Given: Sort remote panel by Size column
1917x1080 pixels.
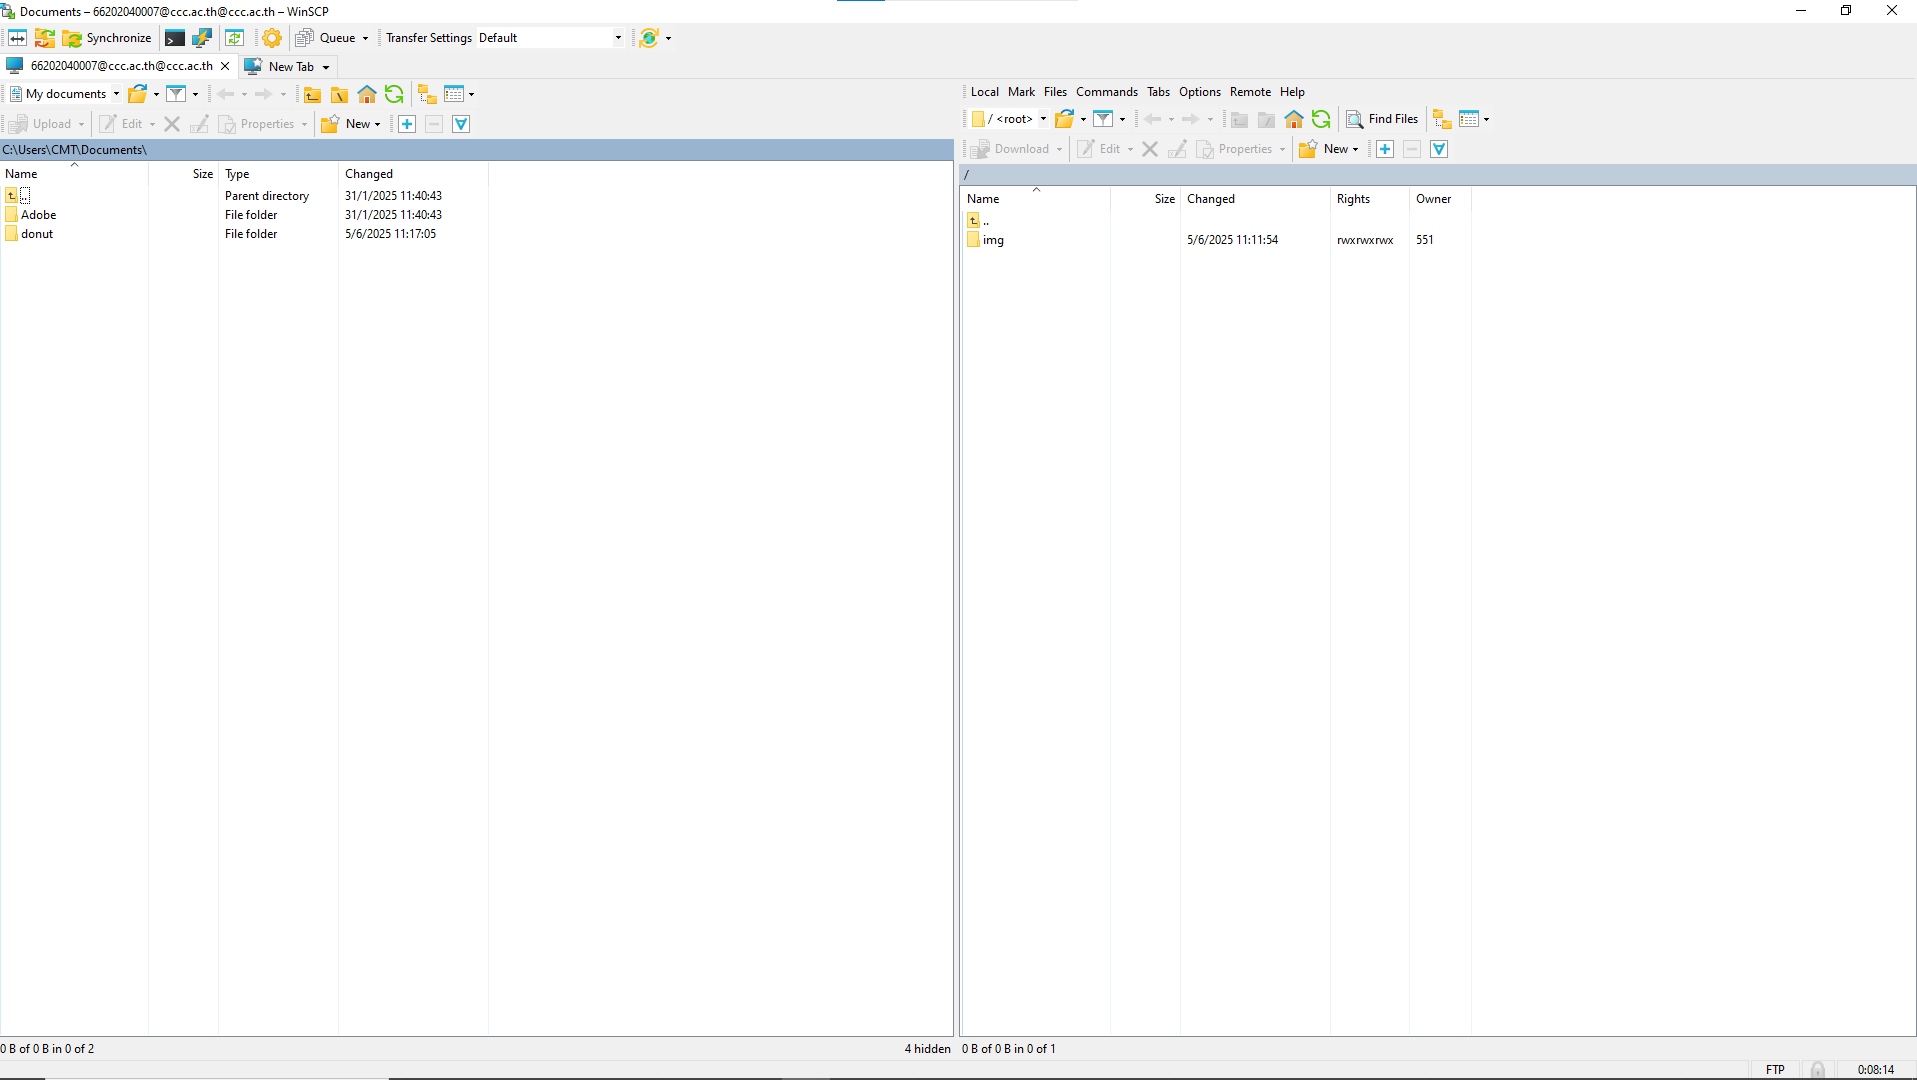Looking at the screenshot, I should [x=1145, y=199].
